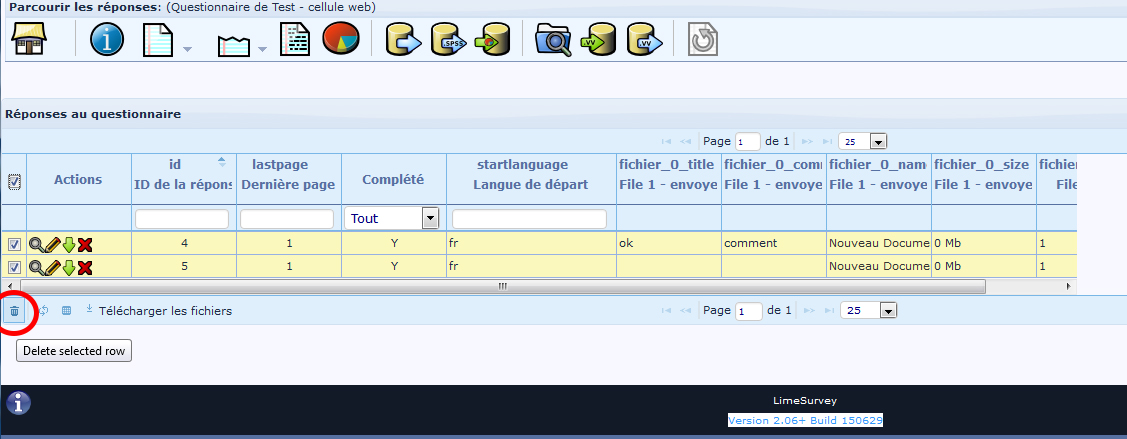Click the pencil edit icon for response 5
Image resolution: width=1127 pixels, height=439 pixels.
tap(52, 267)
